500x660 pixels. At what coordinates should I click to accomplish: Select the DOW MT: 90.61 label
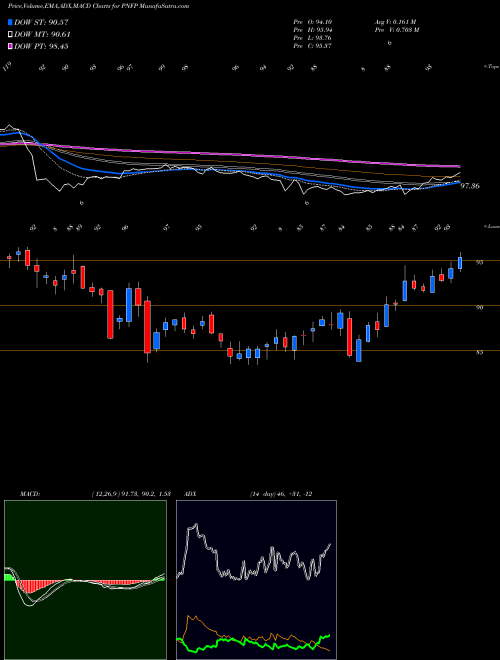point(42,35)
